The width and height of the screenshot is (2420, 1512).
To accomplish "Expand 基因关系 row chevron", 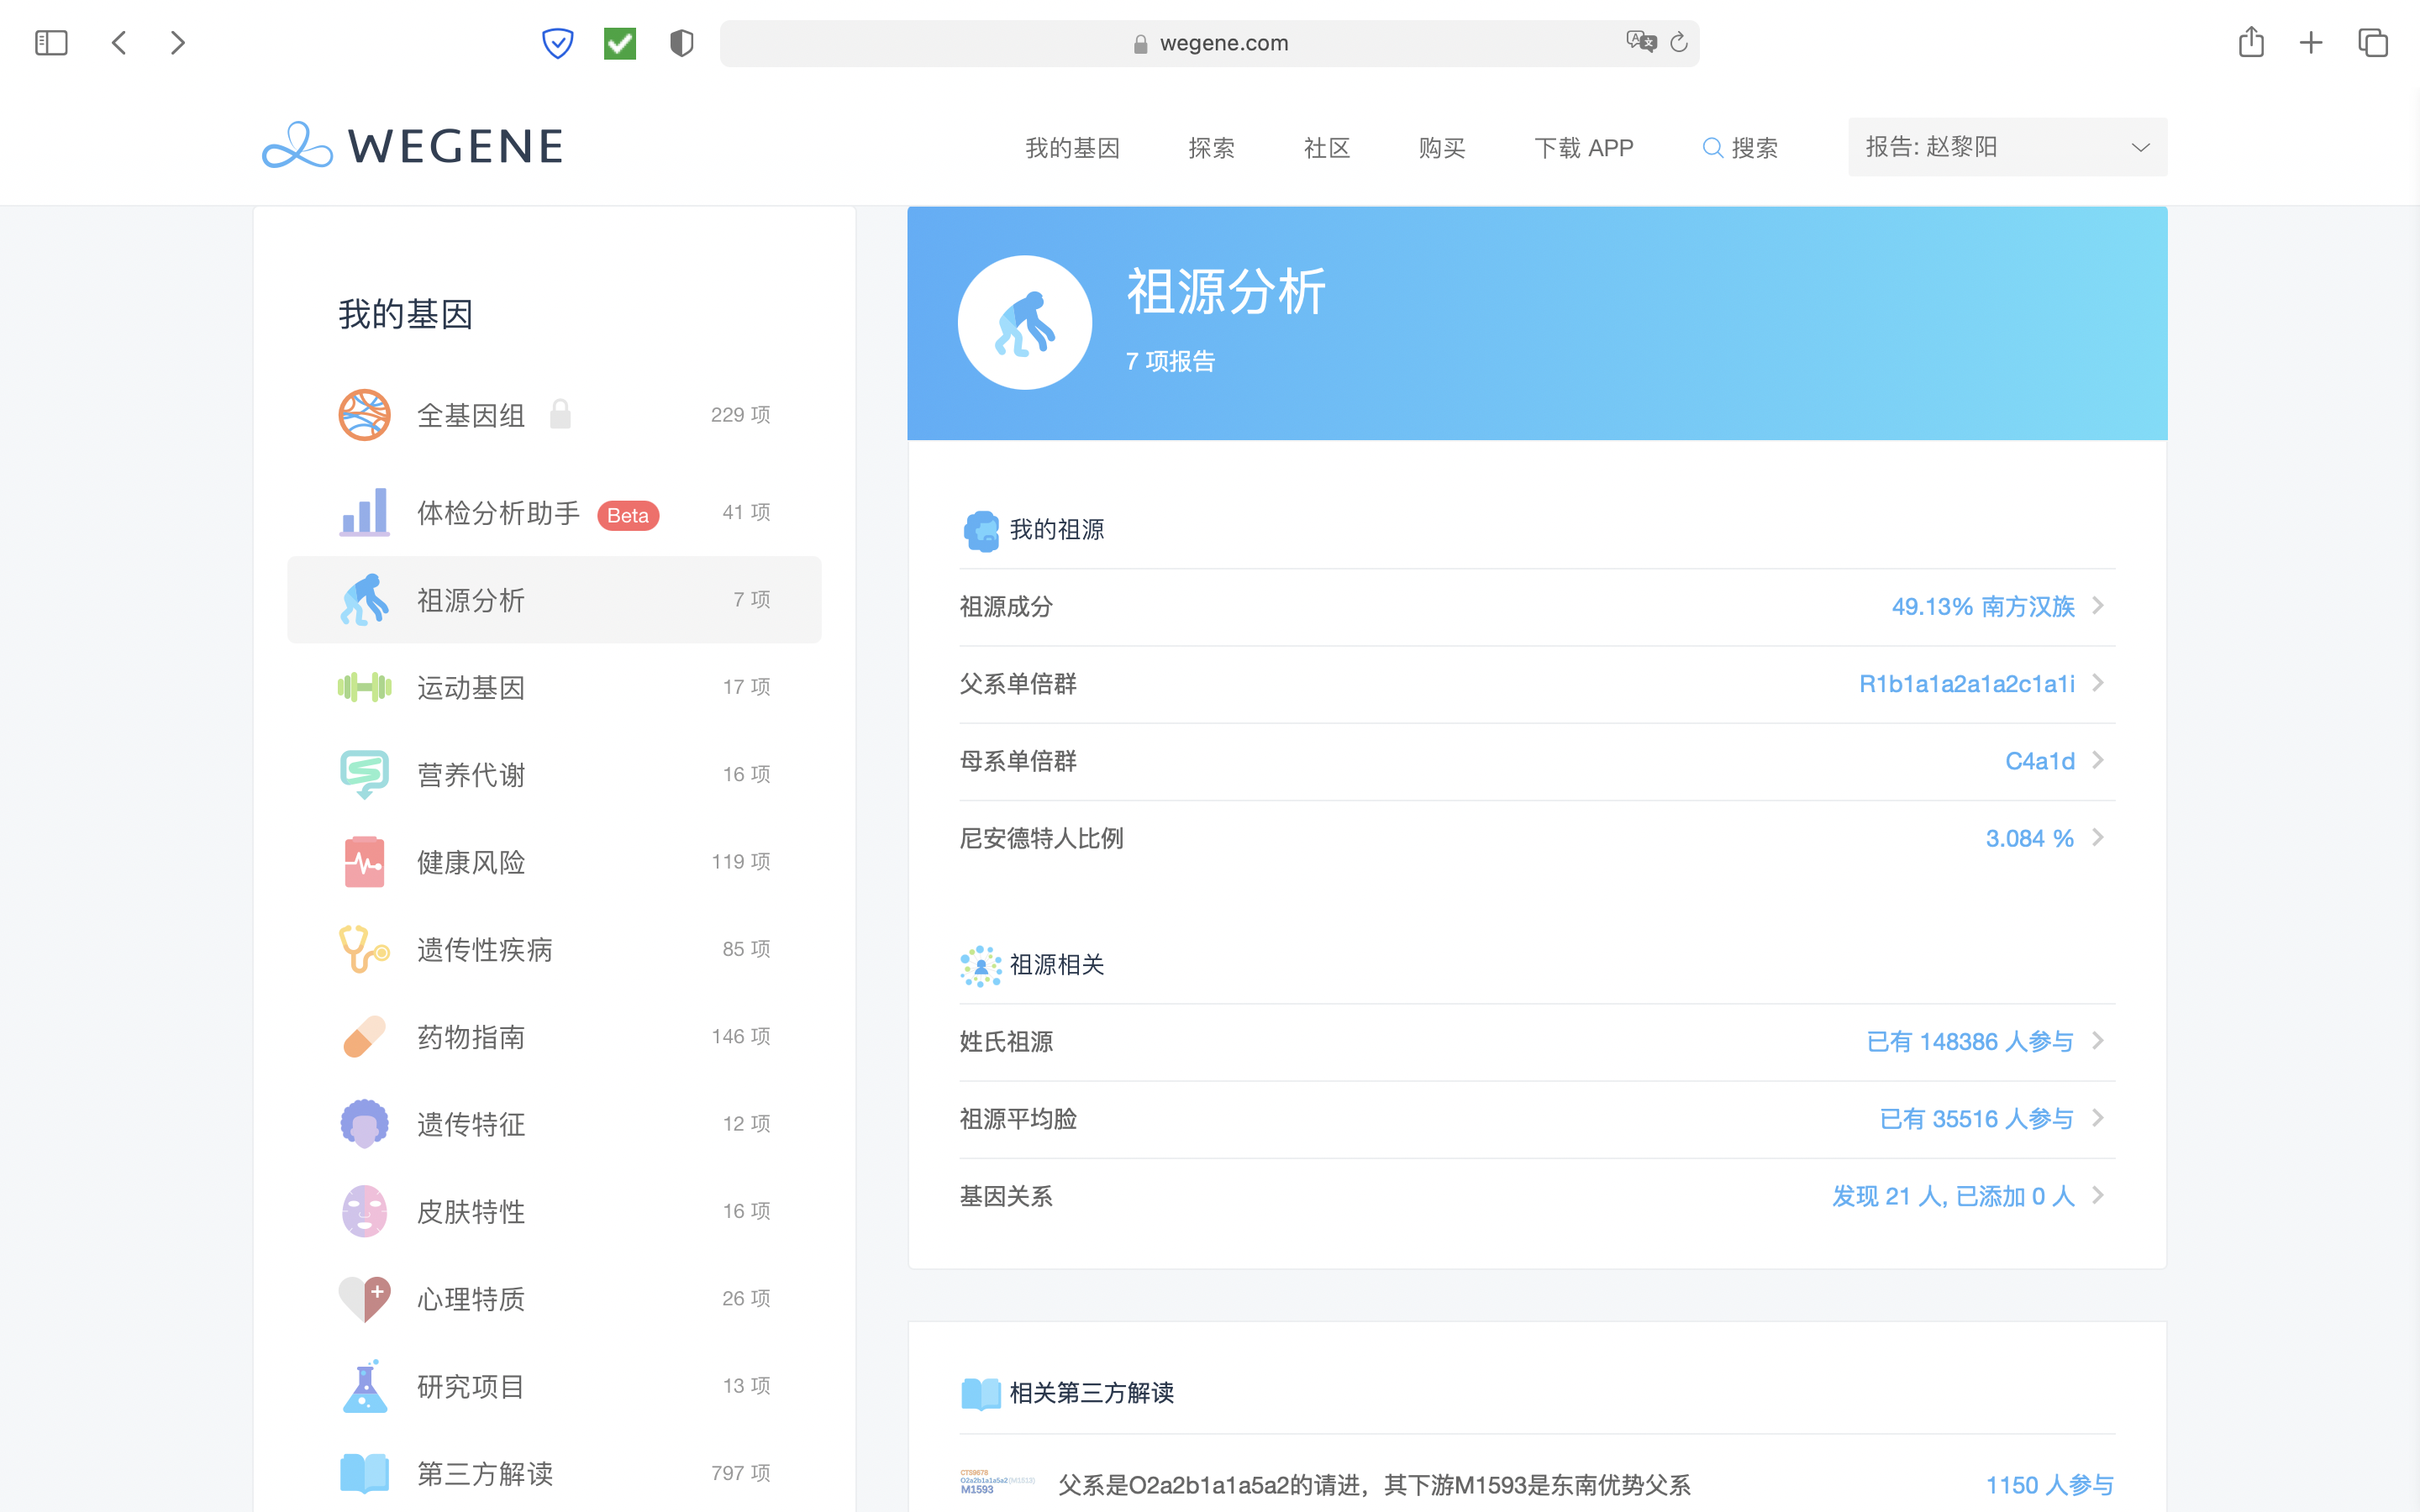I will 2098,1196.
